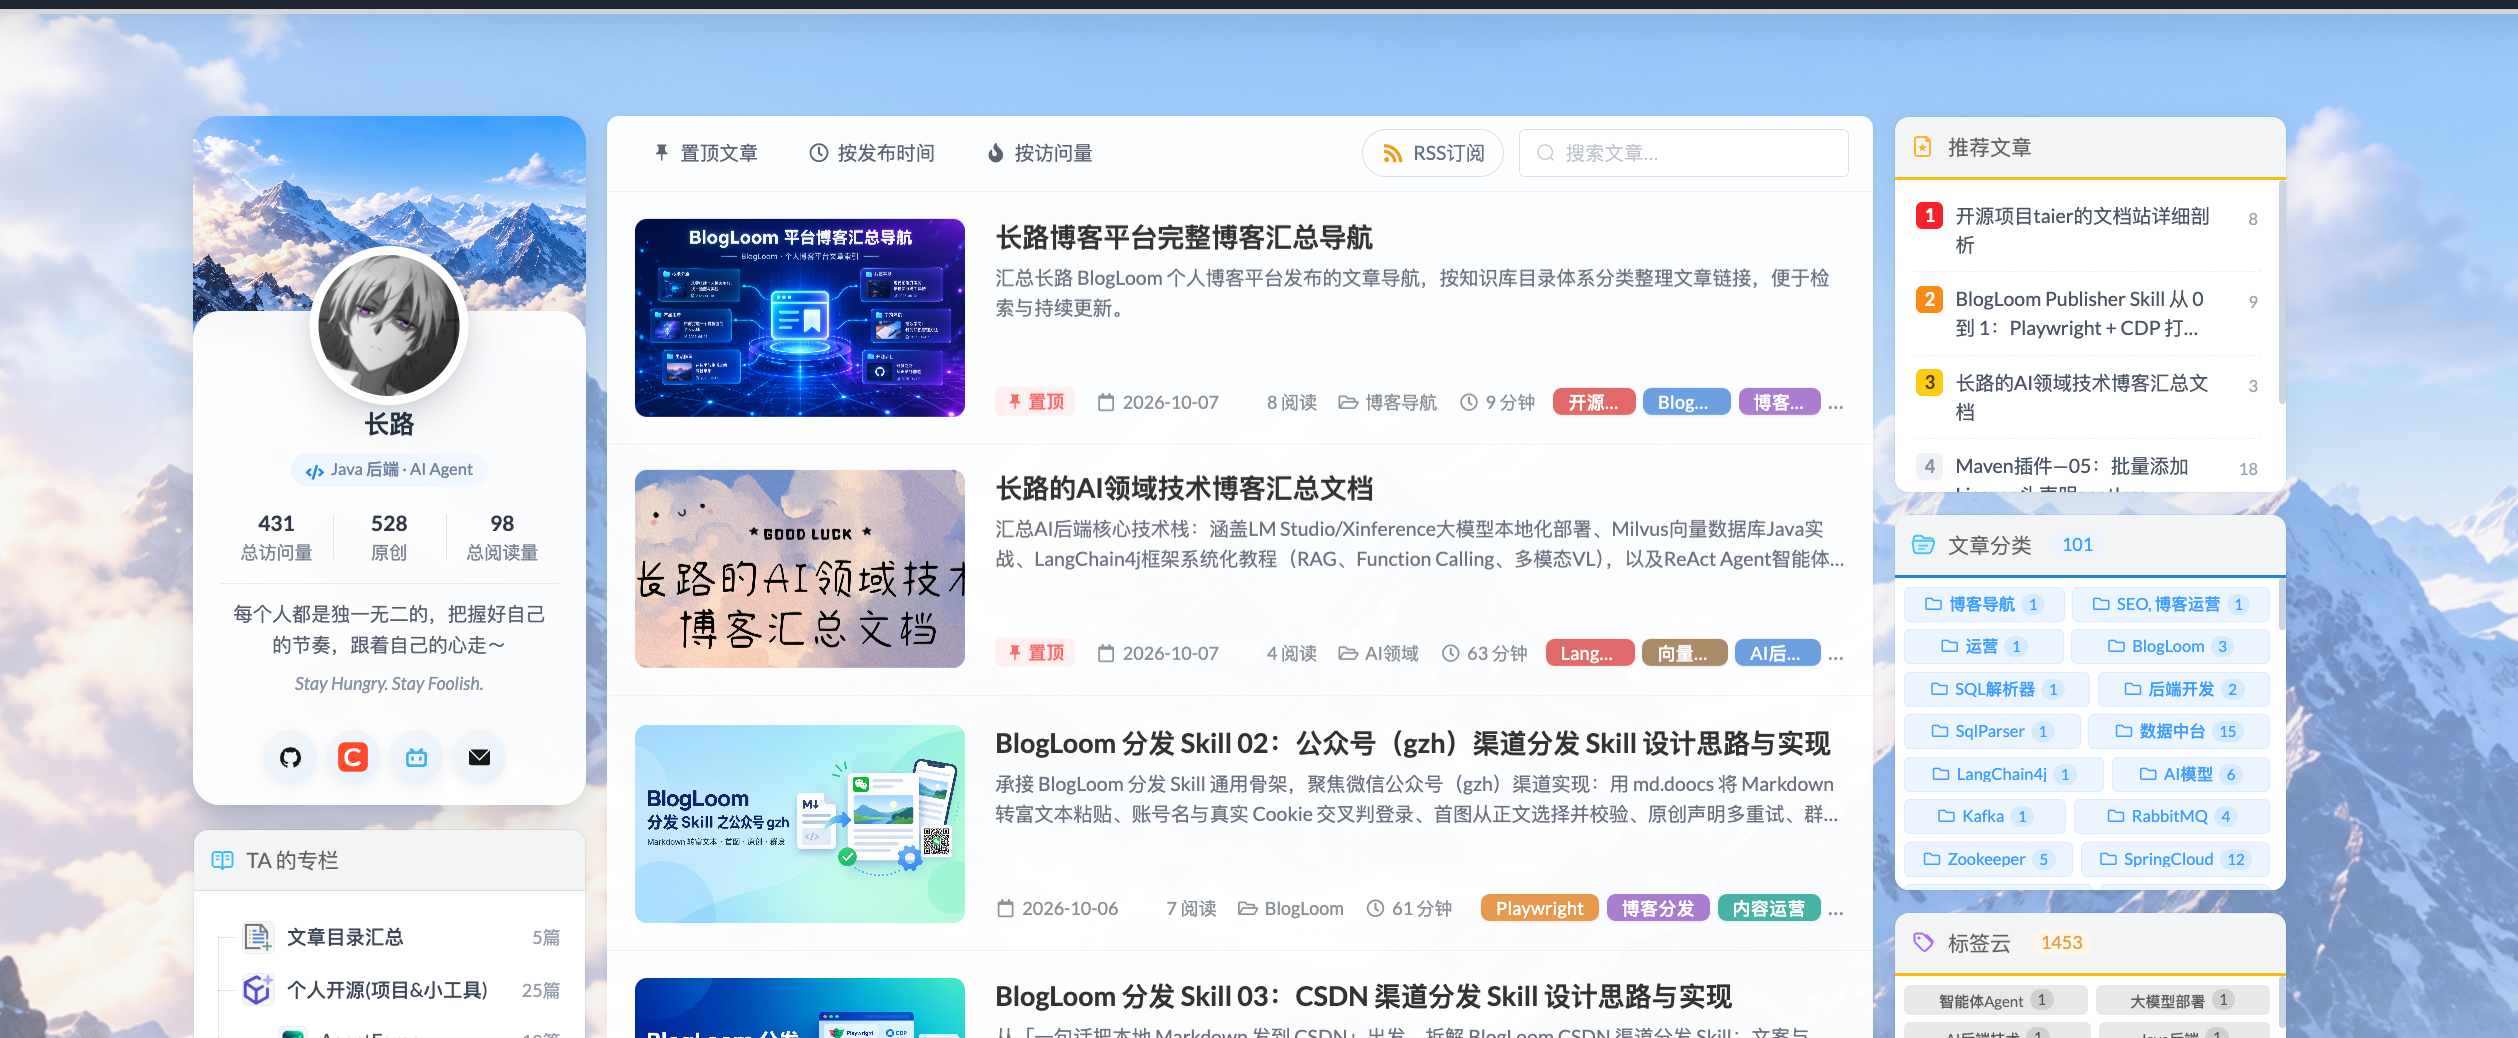Select the 数据中台 category

tap(2178, 731)
